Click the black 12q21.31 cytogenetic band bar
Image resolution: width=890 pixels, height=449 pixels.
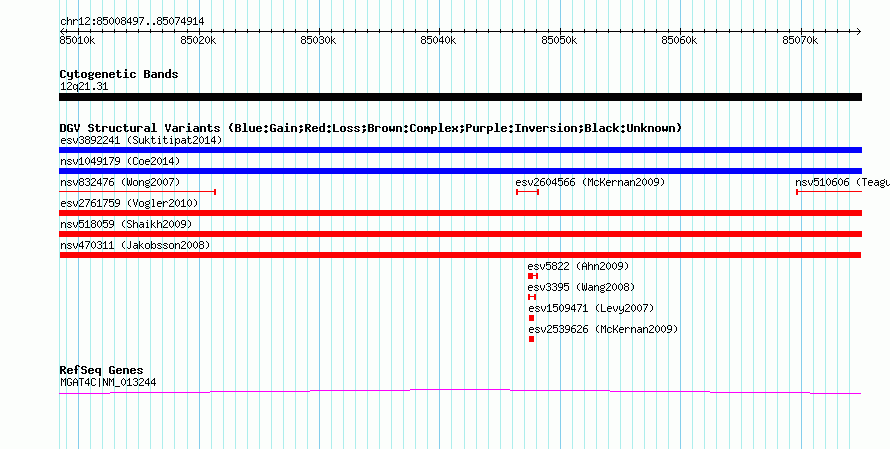(460, 97)
